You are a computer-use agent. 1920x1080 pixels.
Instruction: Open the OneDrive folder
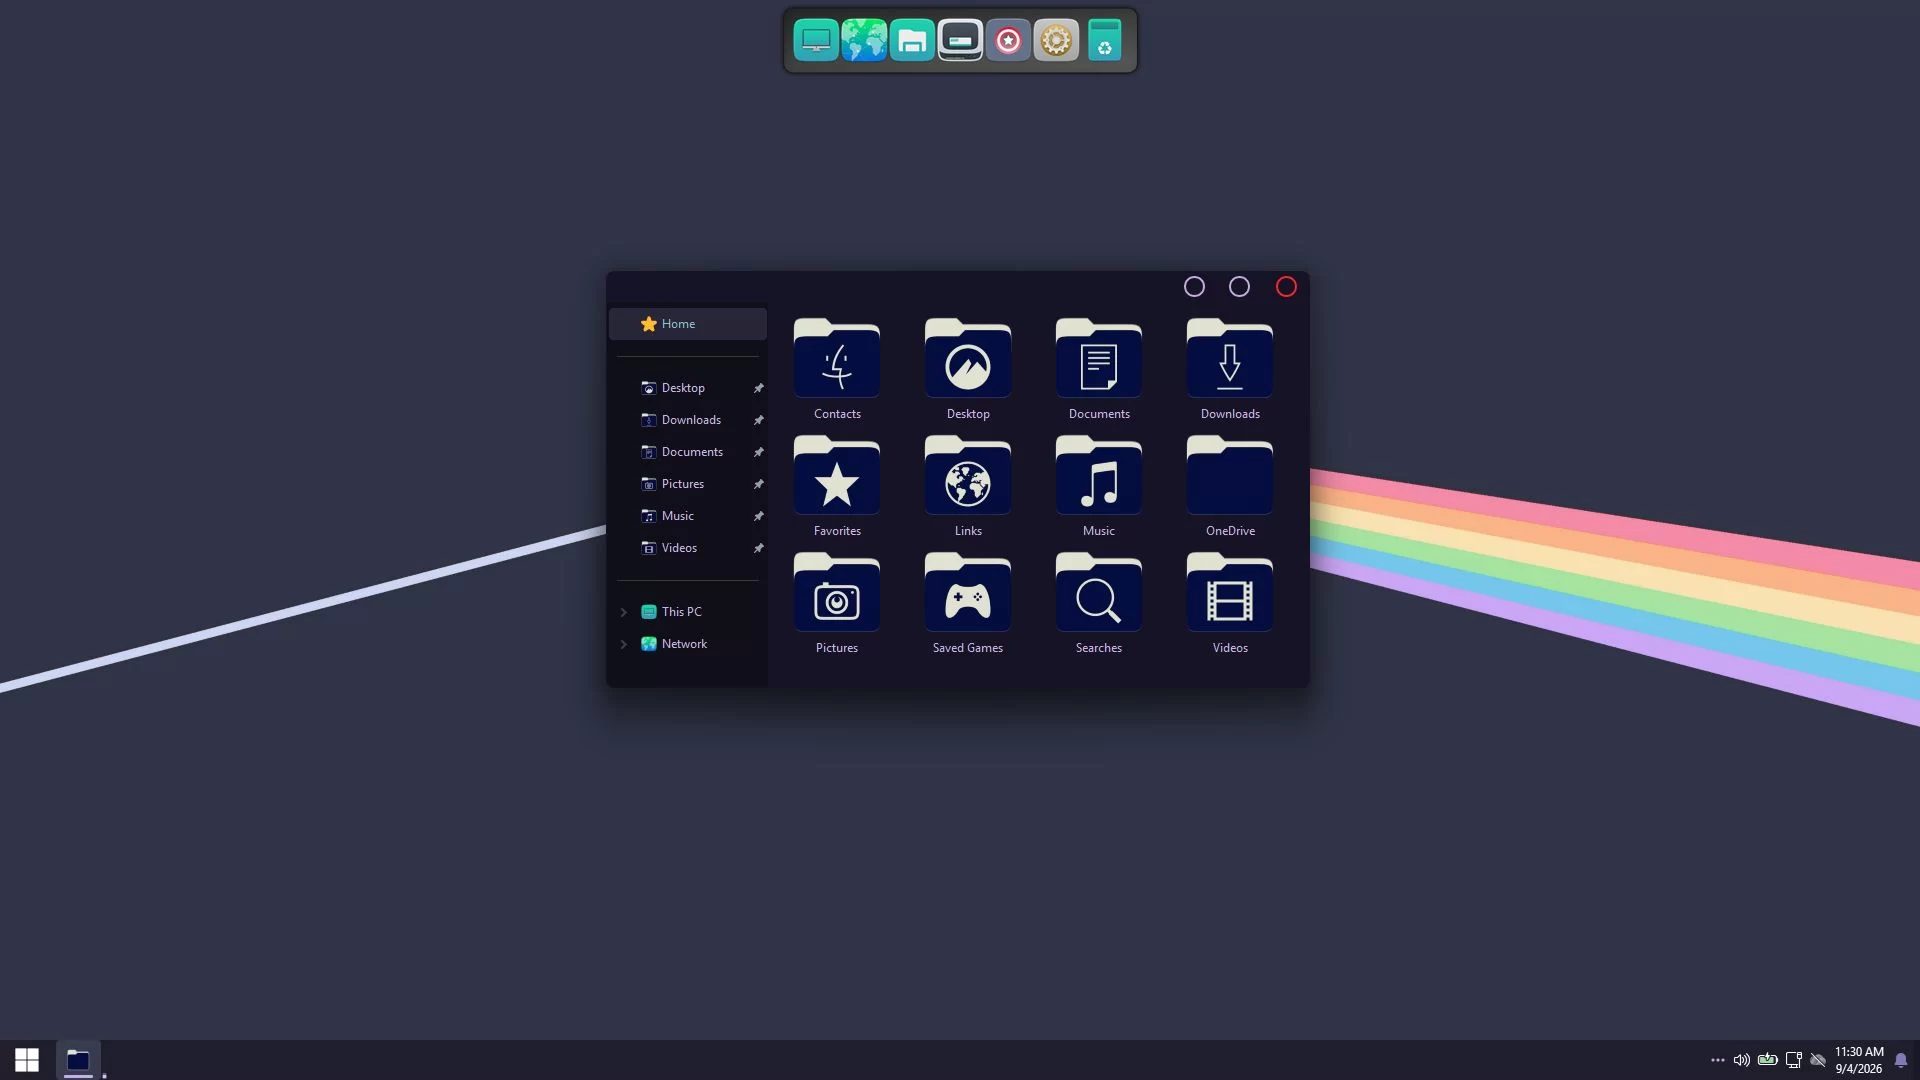point(1230,486)
